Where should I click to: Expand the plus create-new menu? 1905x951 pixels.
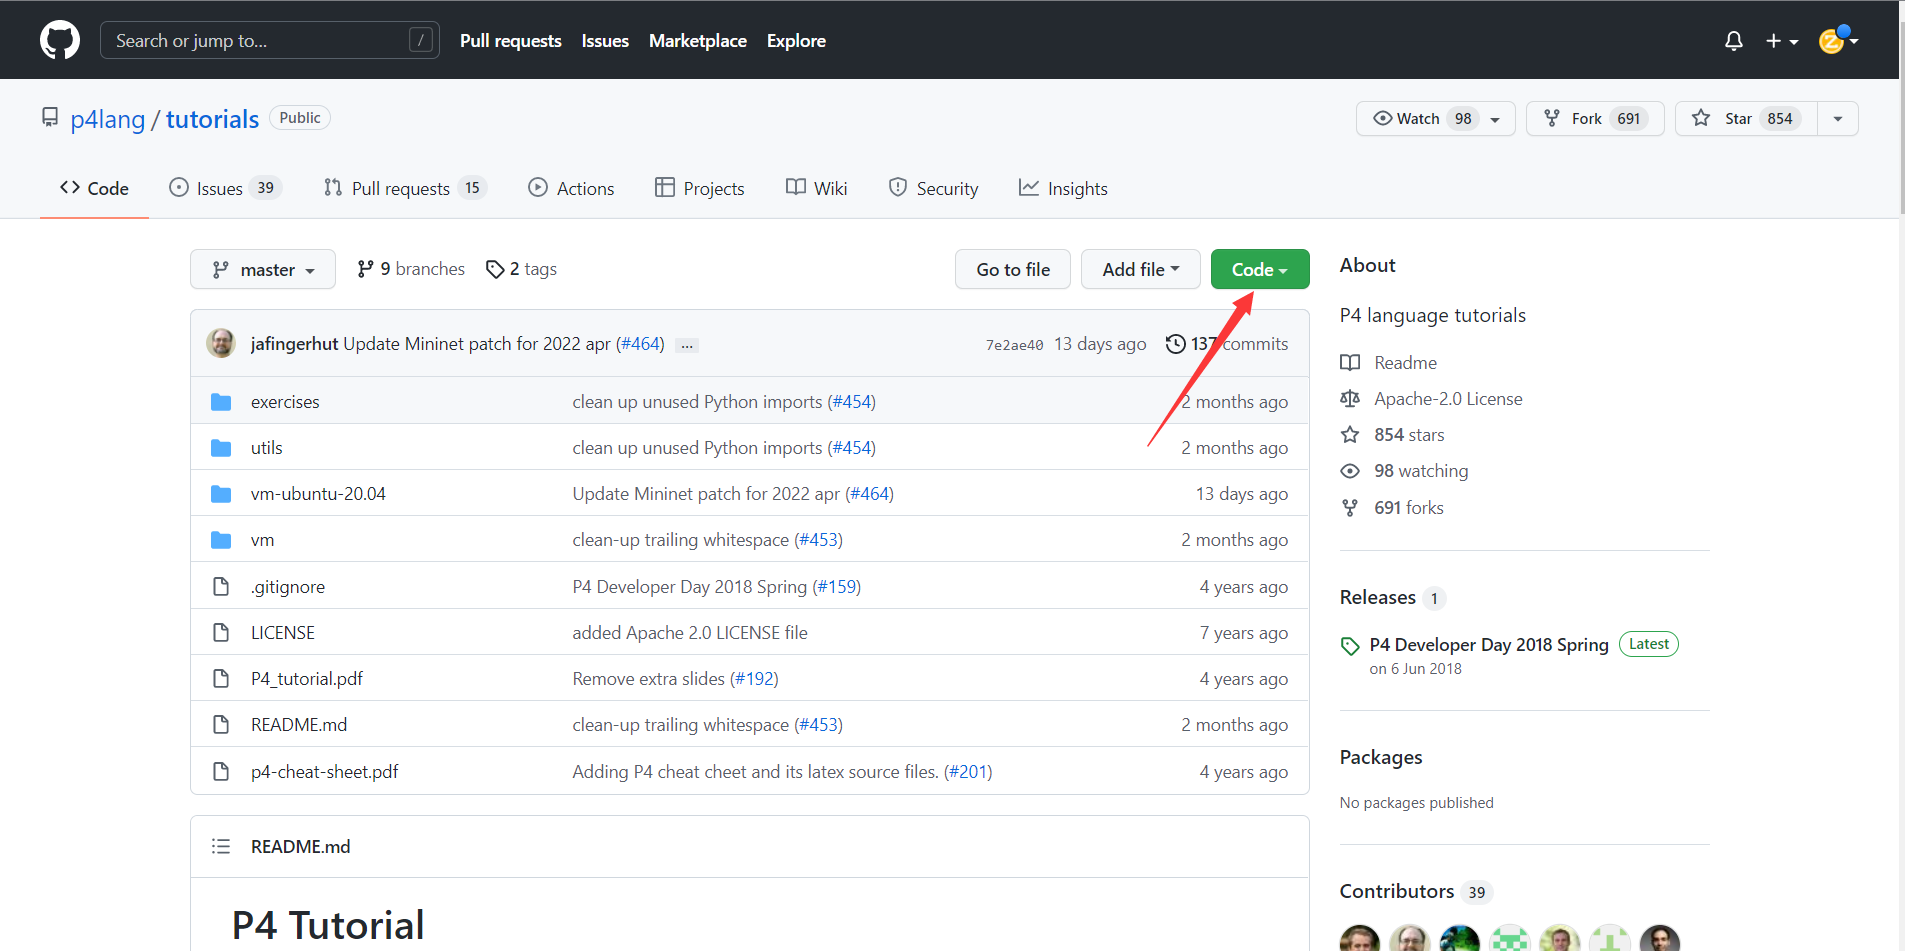(x=1782, y=41)
